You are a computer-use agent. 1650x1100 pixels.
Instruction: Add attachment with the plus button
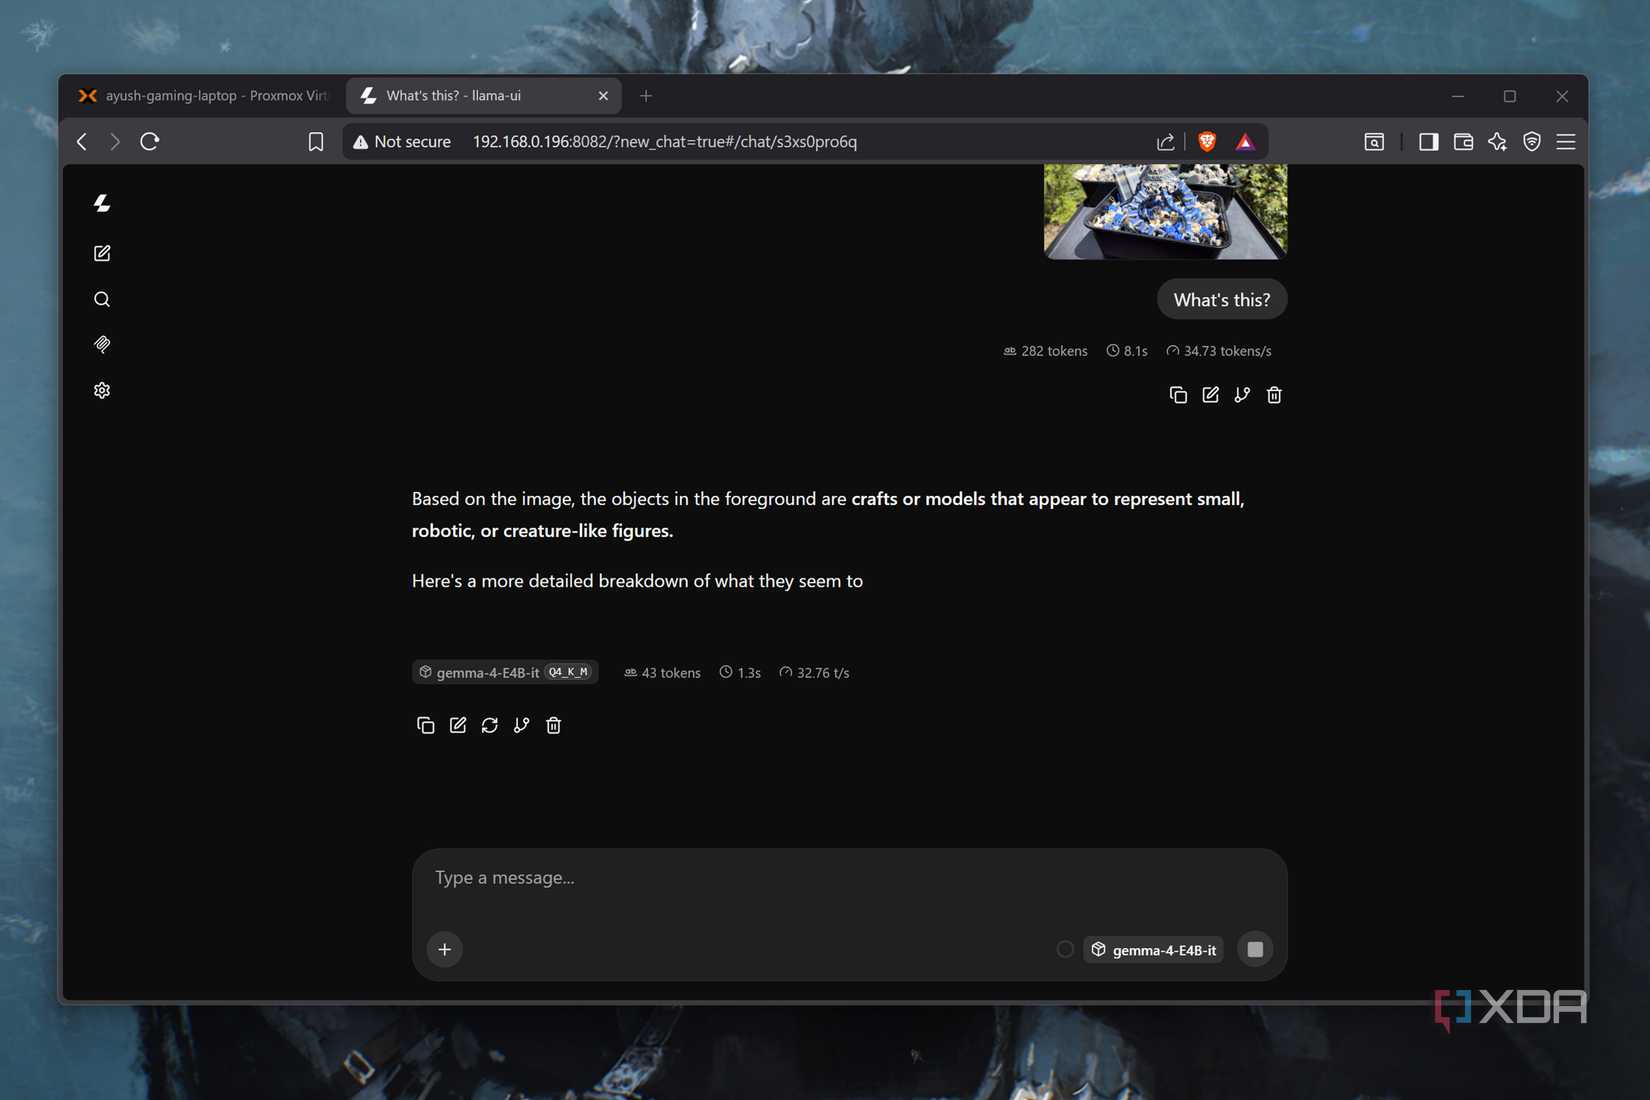point(445,949)
